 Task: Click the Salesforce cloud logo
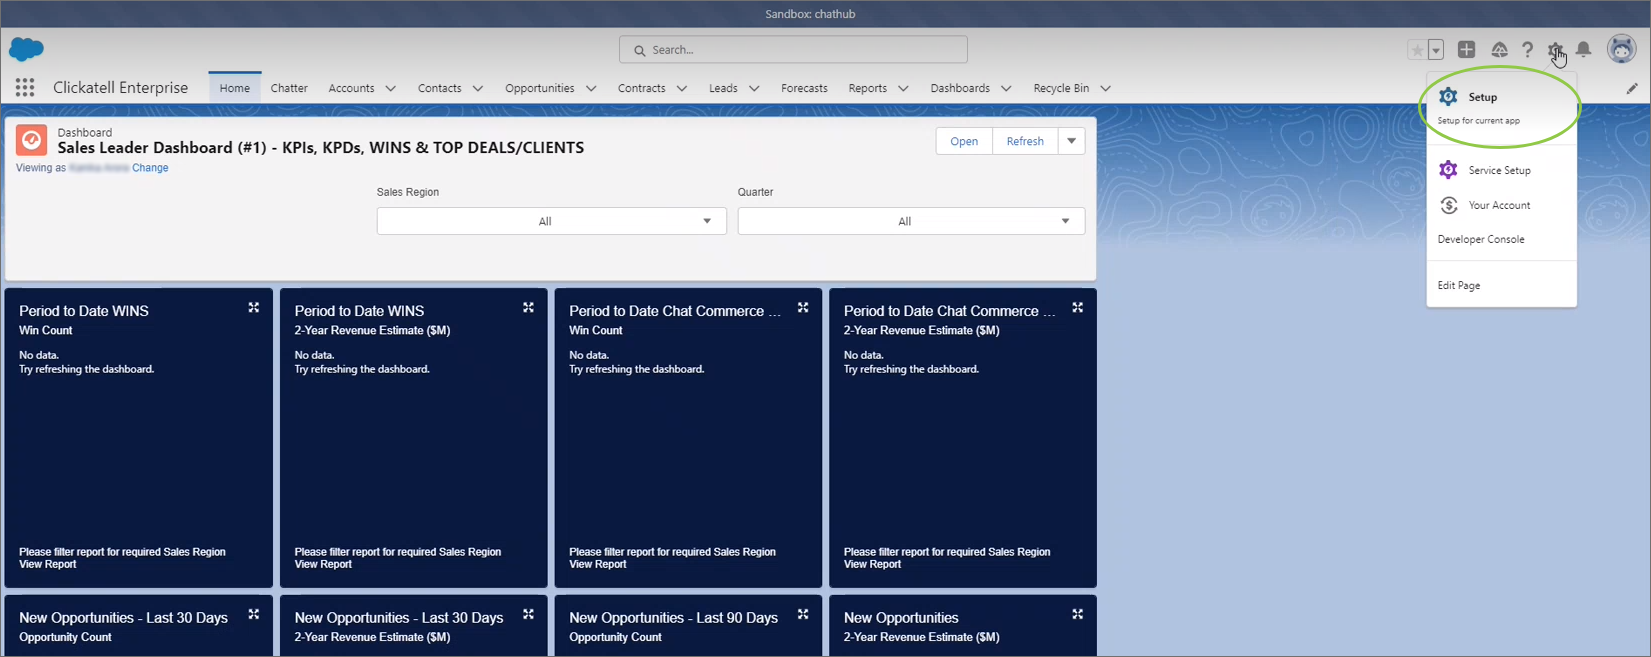26,49
